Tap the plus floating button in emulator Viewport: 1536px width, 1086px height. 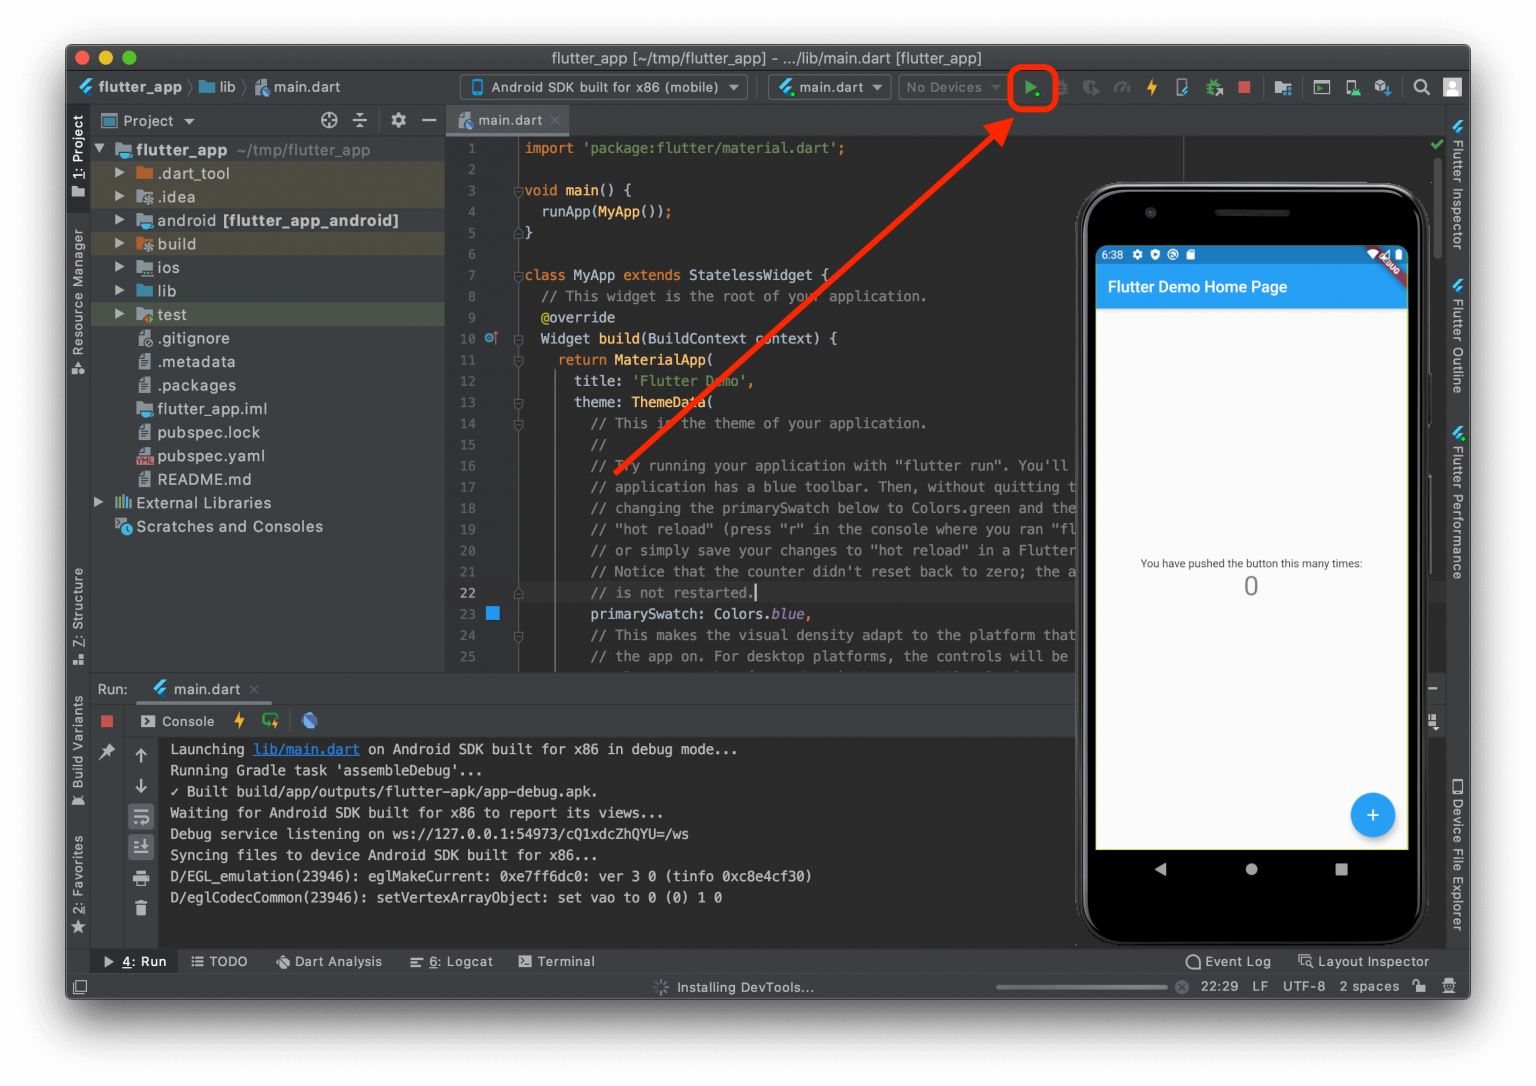click(x=1372, y=816)
